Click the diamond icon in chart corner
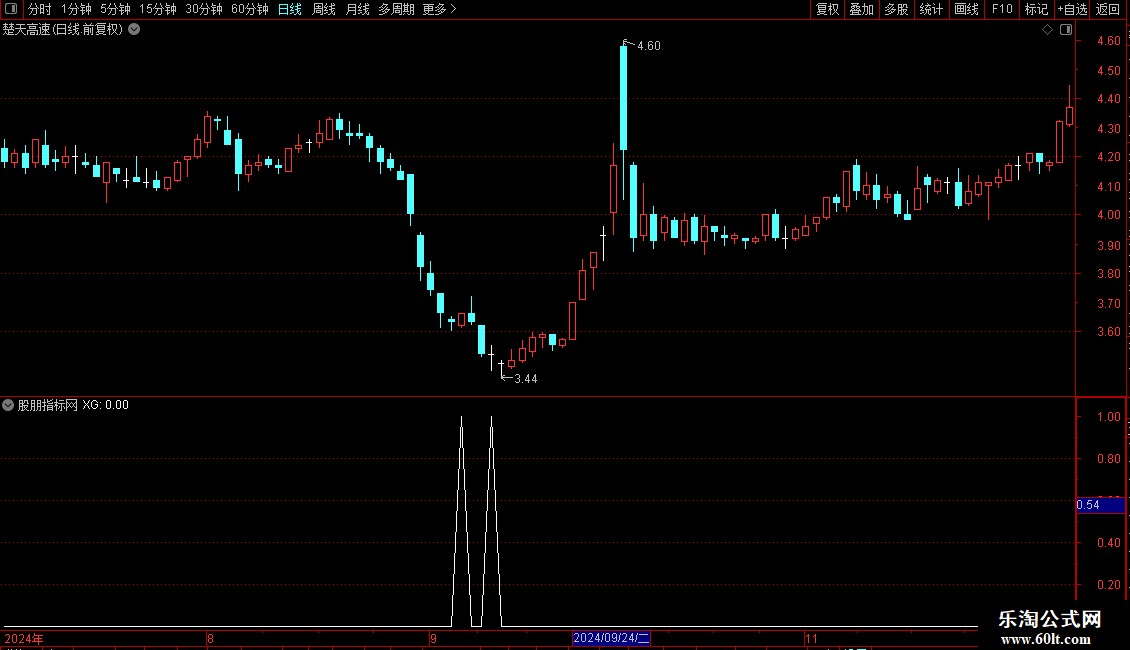 click(1048, 30)
